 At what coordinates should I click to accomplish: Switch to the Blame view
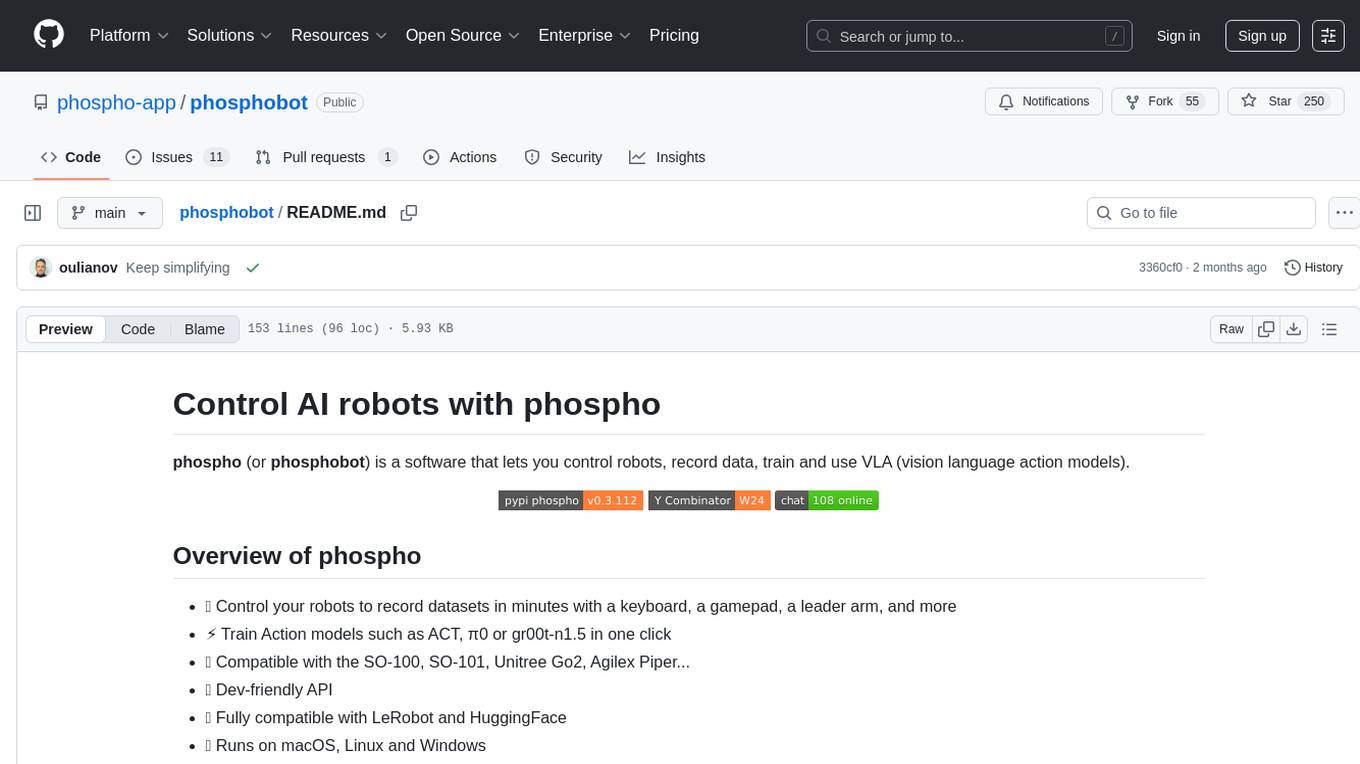tap(204, 329)
